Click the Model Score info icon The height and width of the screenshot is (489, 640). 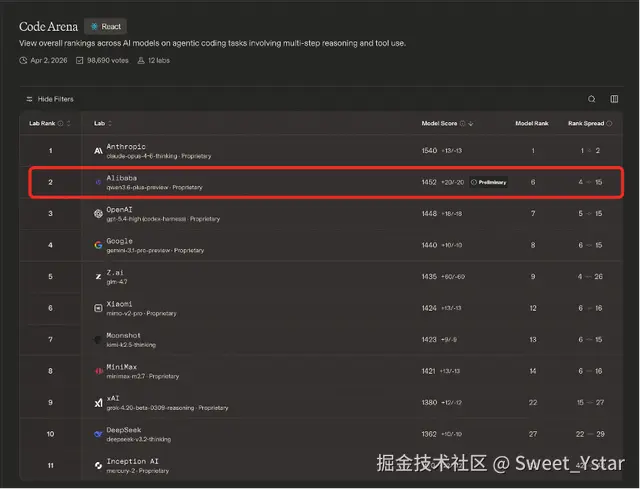point(462,123)
